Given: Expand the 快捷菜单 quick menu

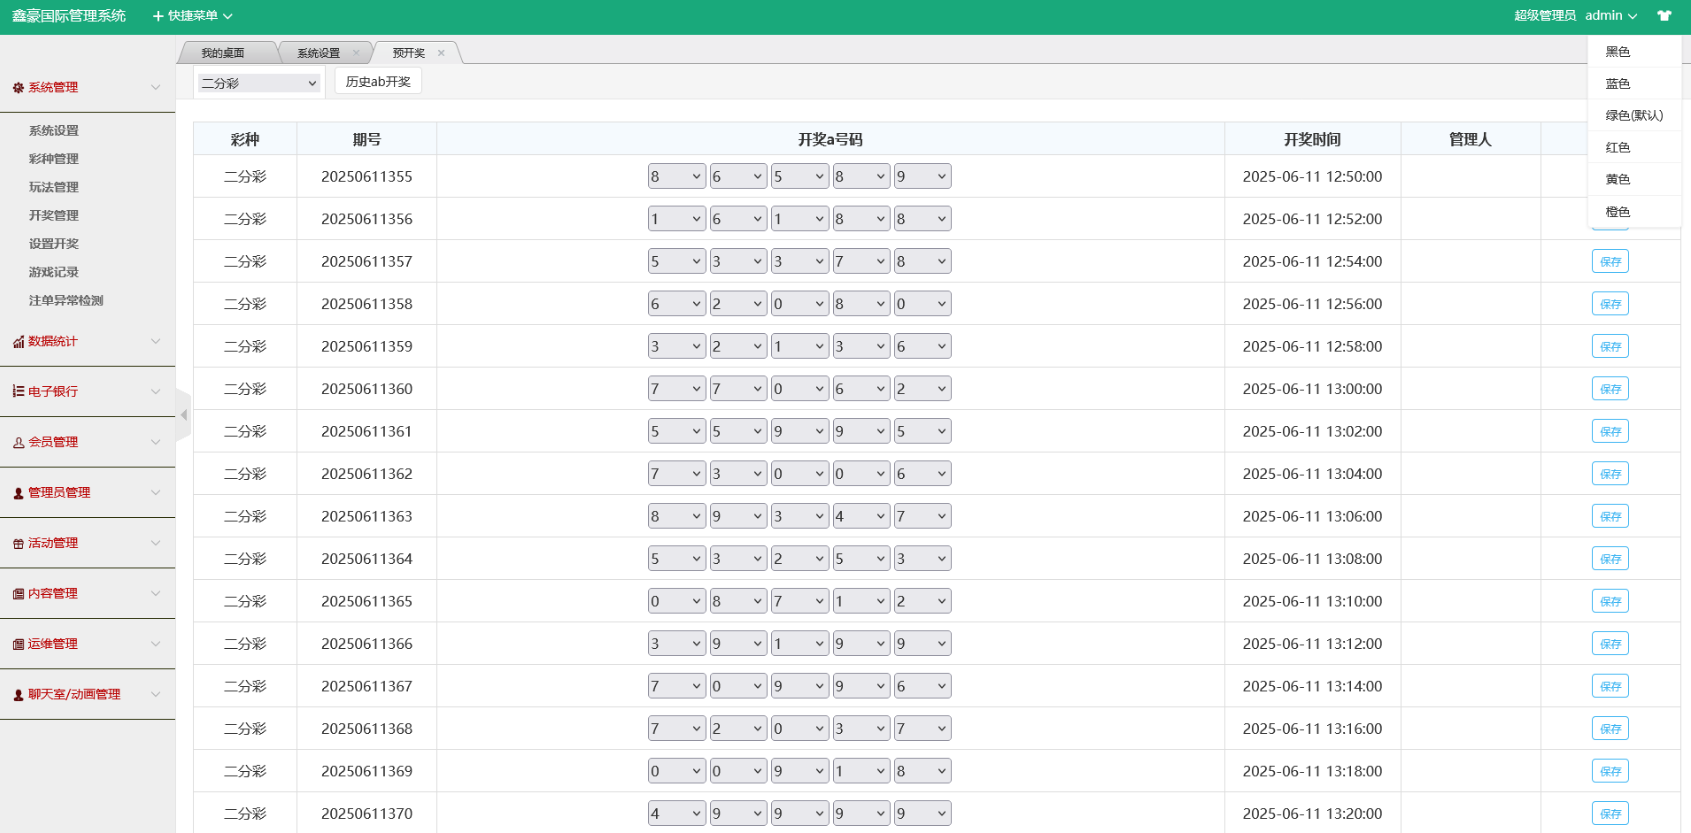Looking at the screenshot, I should [x=193, y=16].
